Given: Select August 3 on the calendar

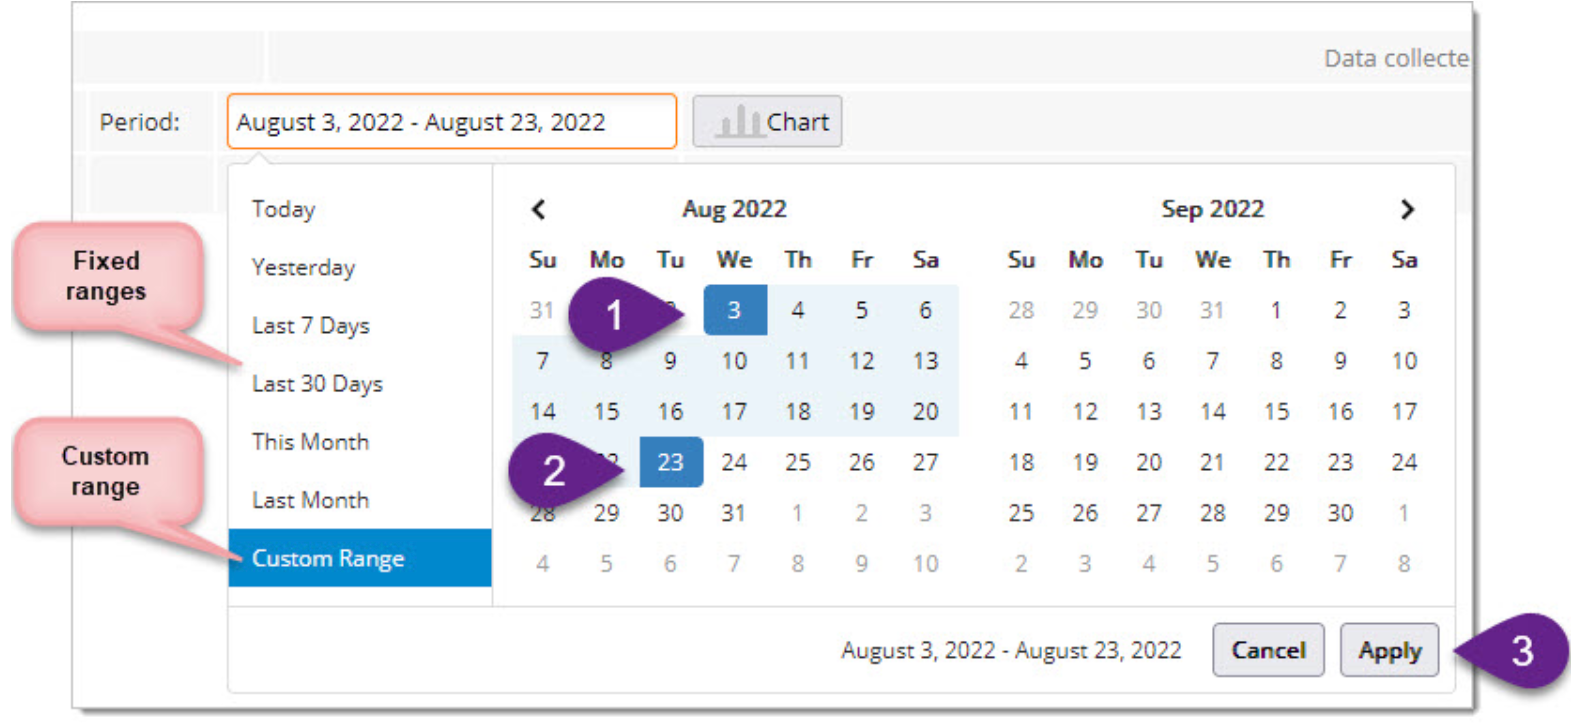Looking at the screenshot, I should pos(734,310).
